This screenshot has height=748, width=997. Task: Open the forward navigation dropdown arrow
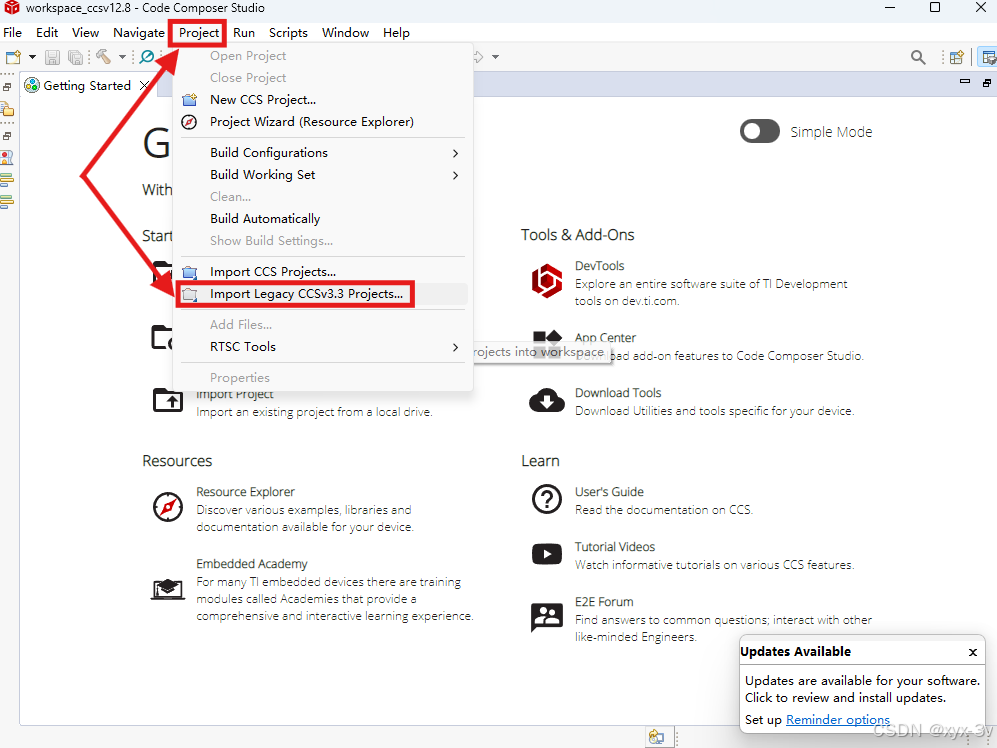(x=495, y=57)
